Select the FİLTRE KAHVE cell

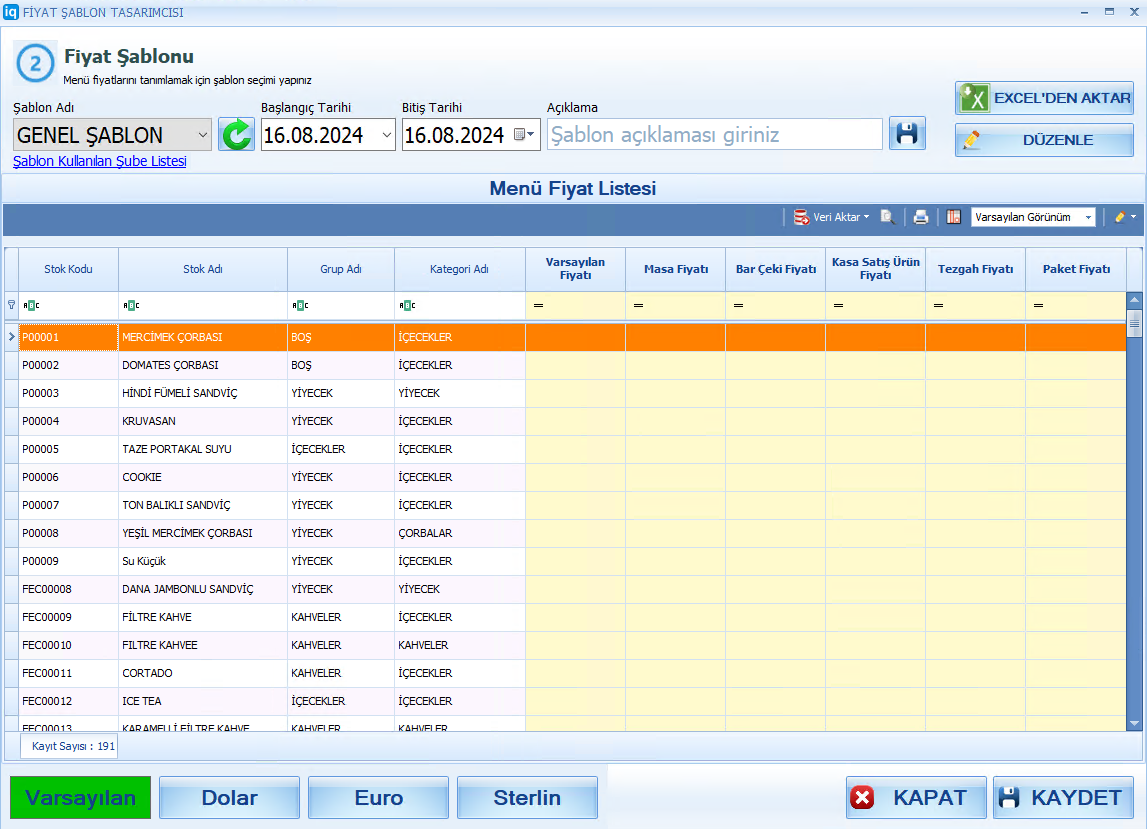[x=203, y=617]
